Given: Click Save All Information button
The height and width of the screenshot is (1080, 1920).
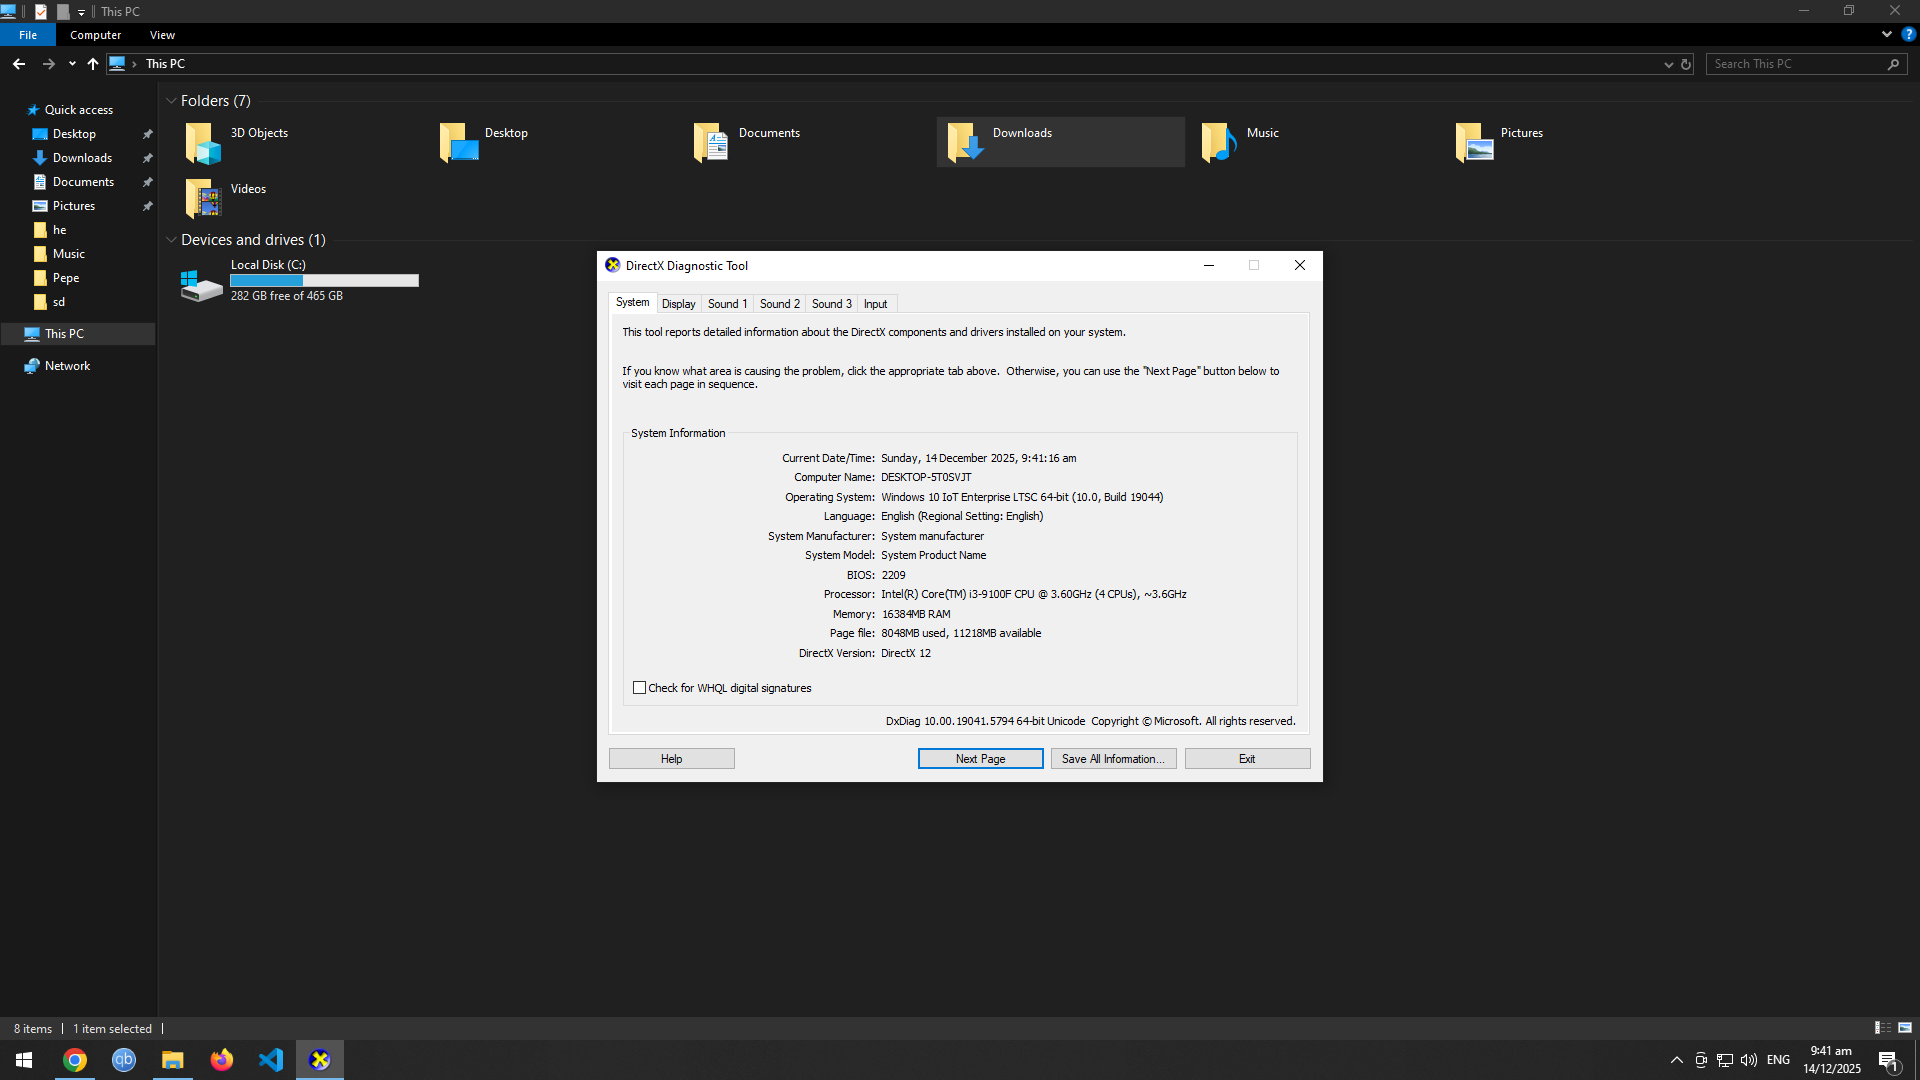Looking at the screenshot, I should [x=1113, y=759].
